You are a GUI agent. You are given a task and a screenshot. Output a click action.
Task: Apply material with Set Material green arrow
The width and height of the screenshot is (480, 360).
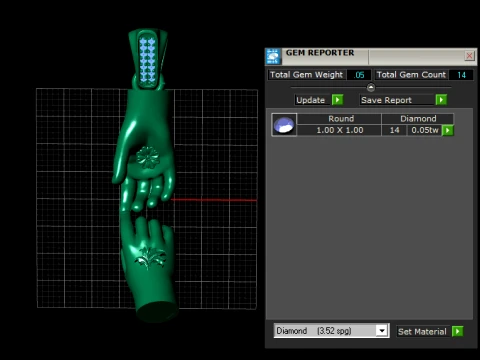click(x=458, y=331)
